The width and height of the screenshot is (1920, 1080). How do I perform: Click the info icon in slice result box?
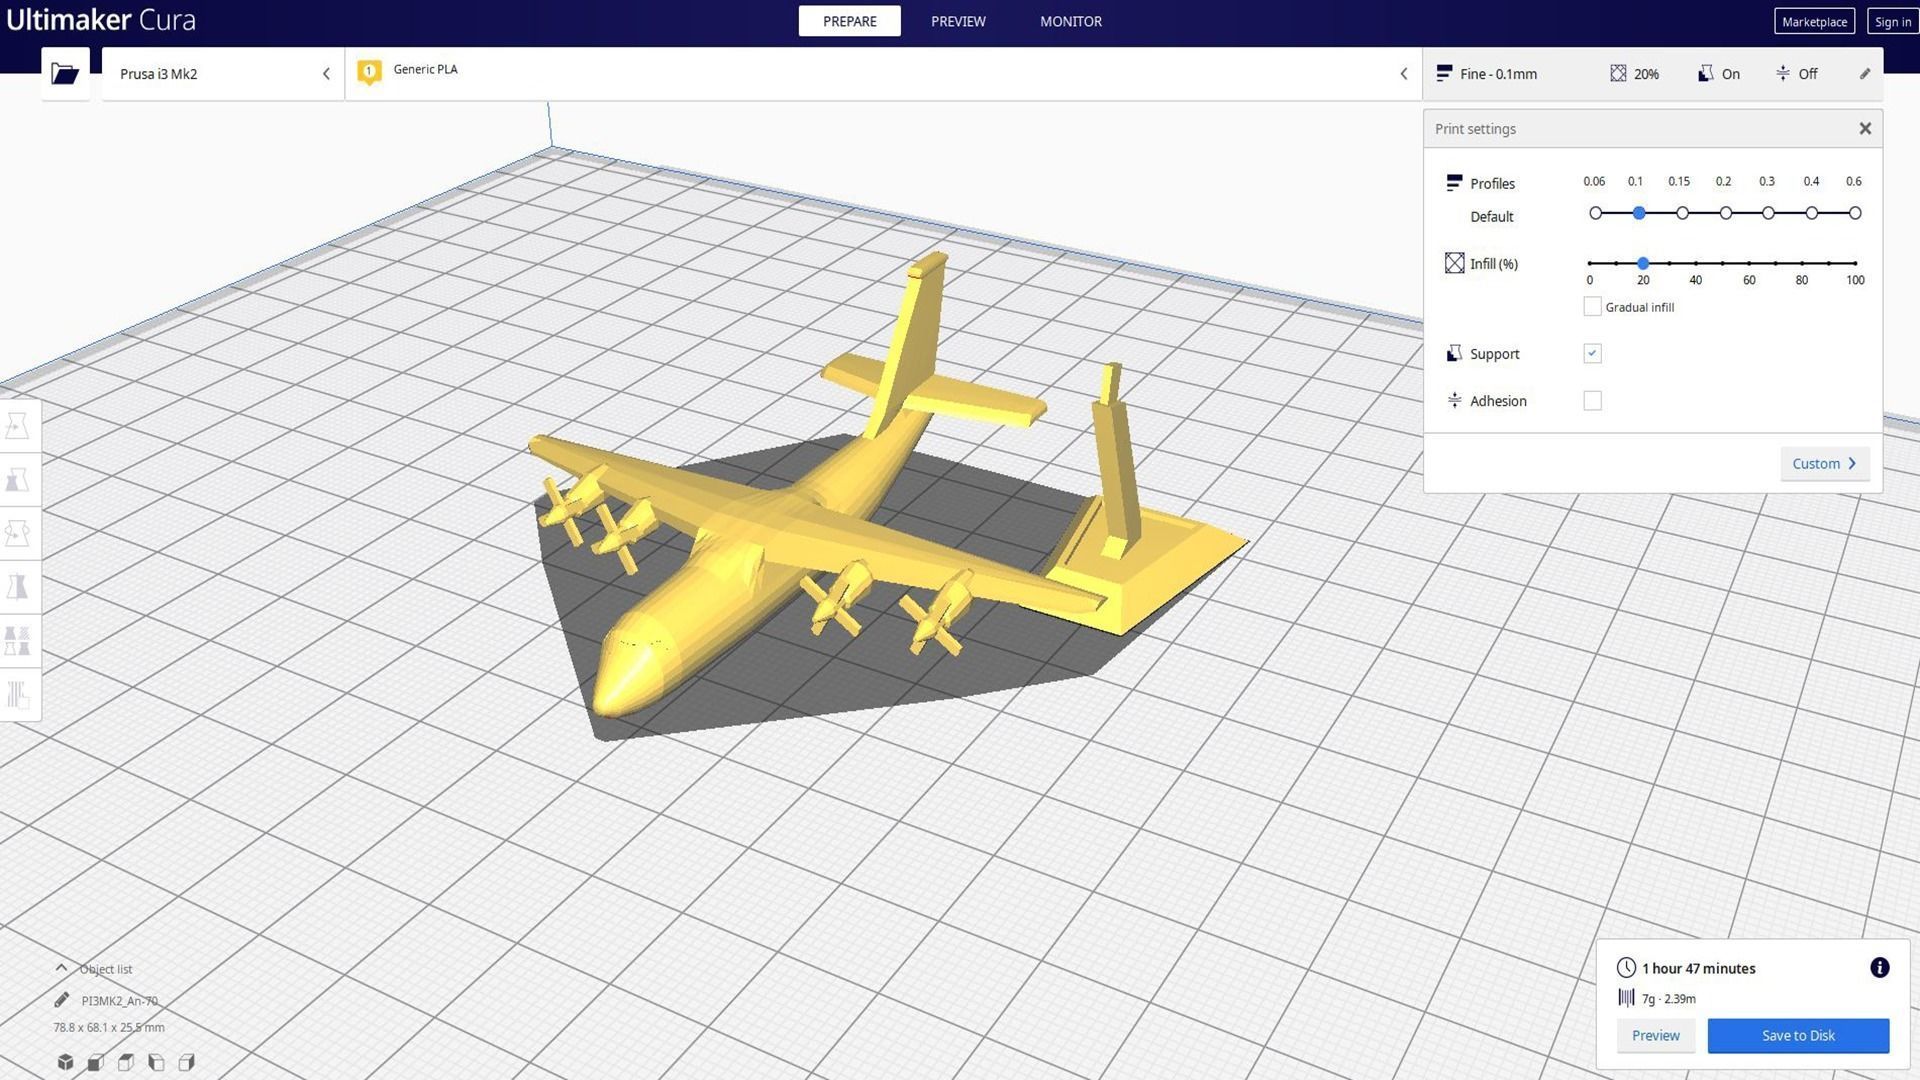pos(1880,967)
